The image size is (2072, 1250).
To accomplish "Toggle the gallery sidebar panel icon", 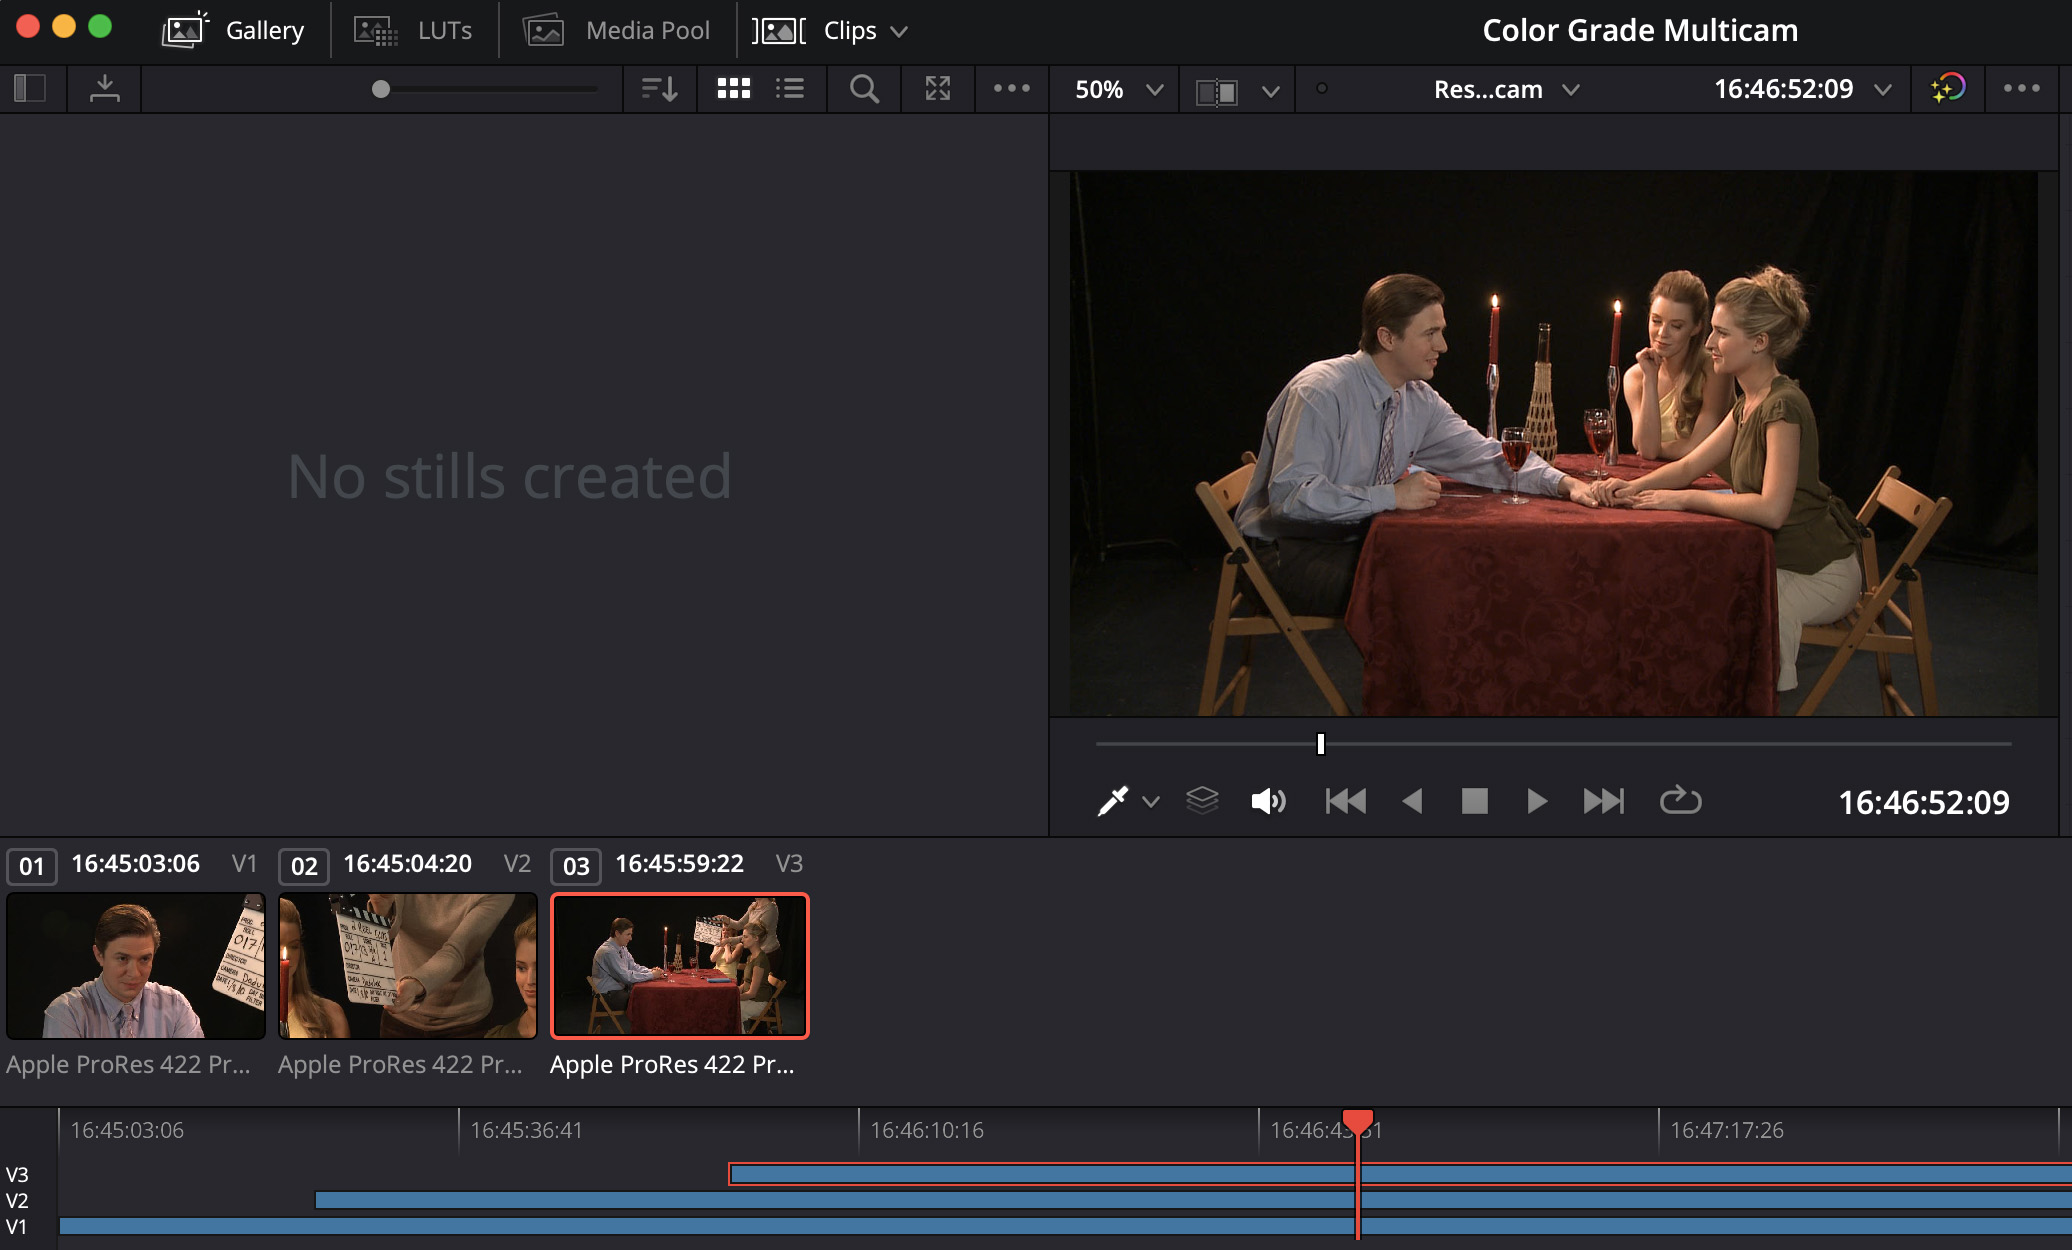I will (30, 89).
